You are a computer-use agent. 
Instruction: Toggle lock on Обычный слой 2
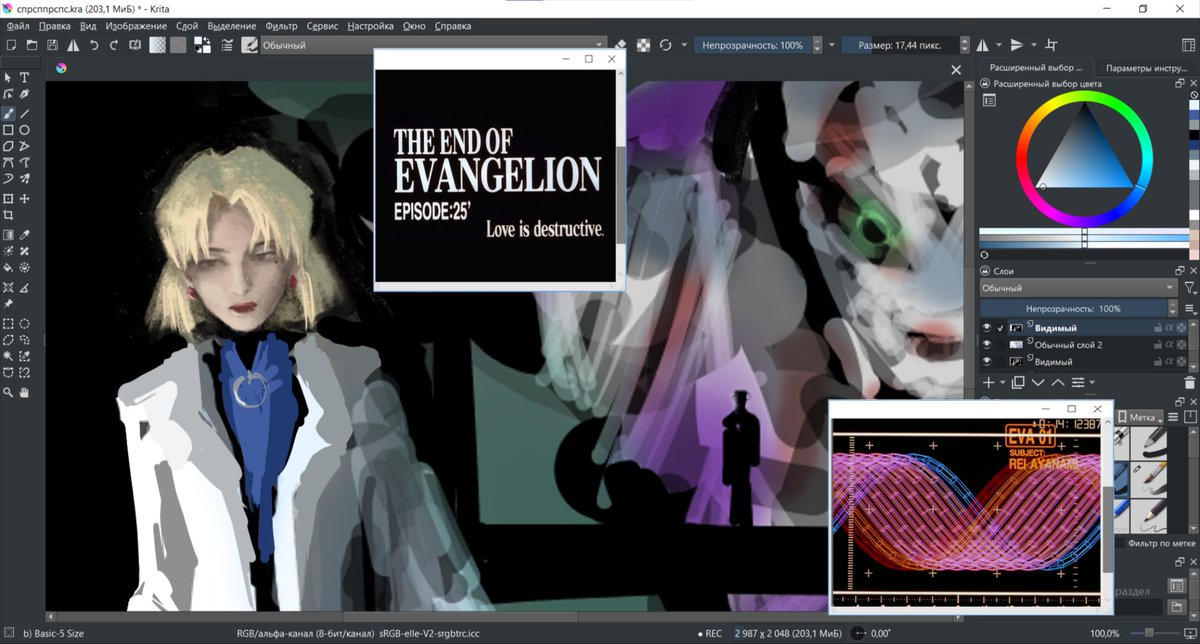1158,345
